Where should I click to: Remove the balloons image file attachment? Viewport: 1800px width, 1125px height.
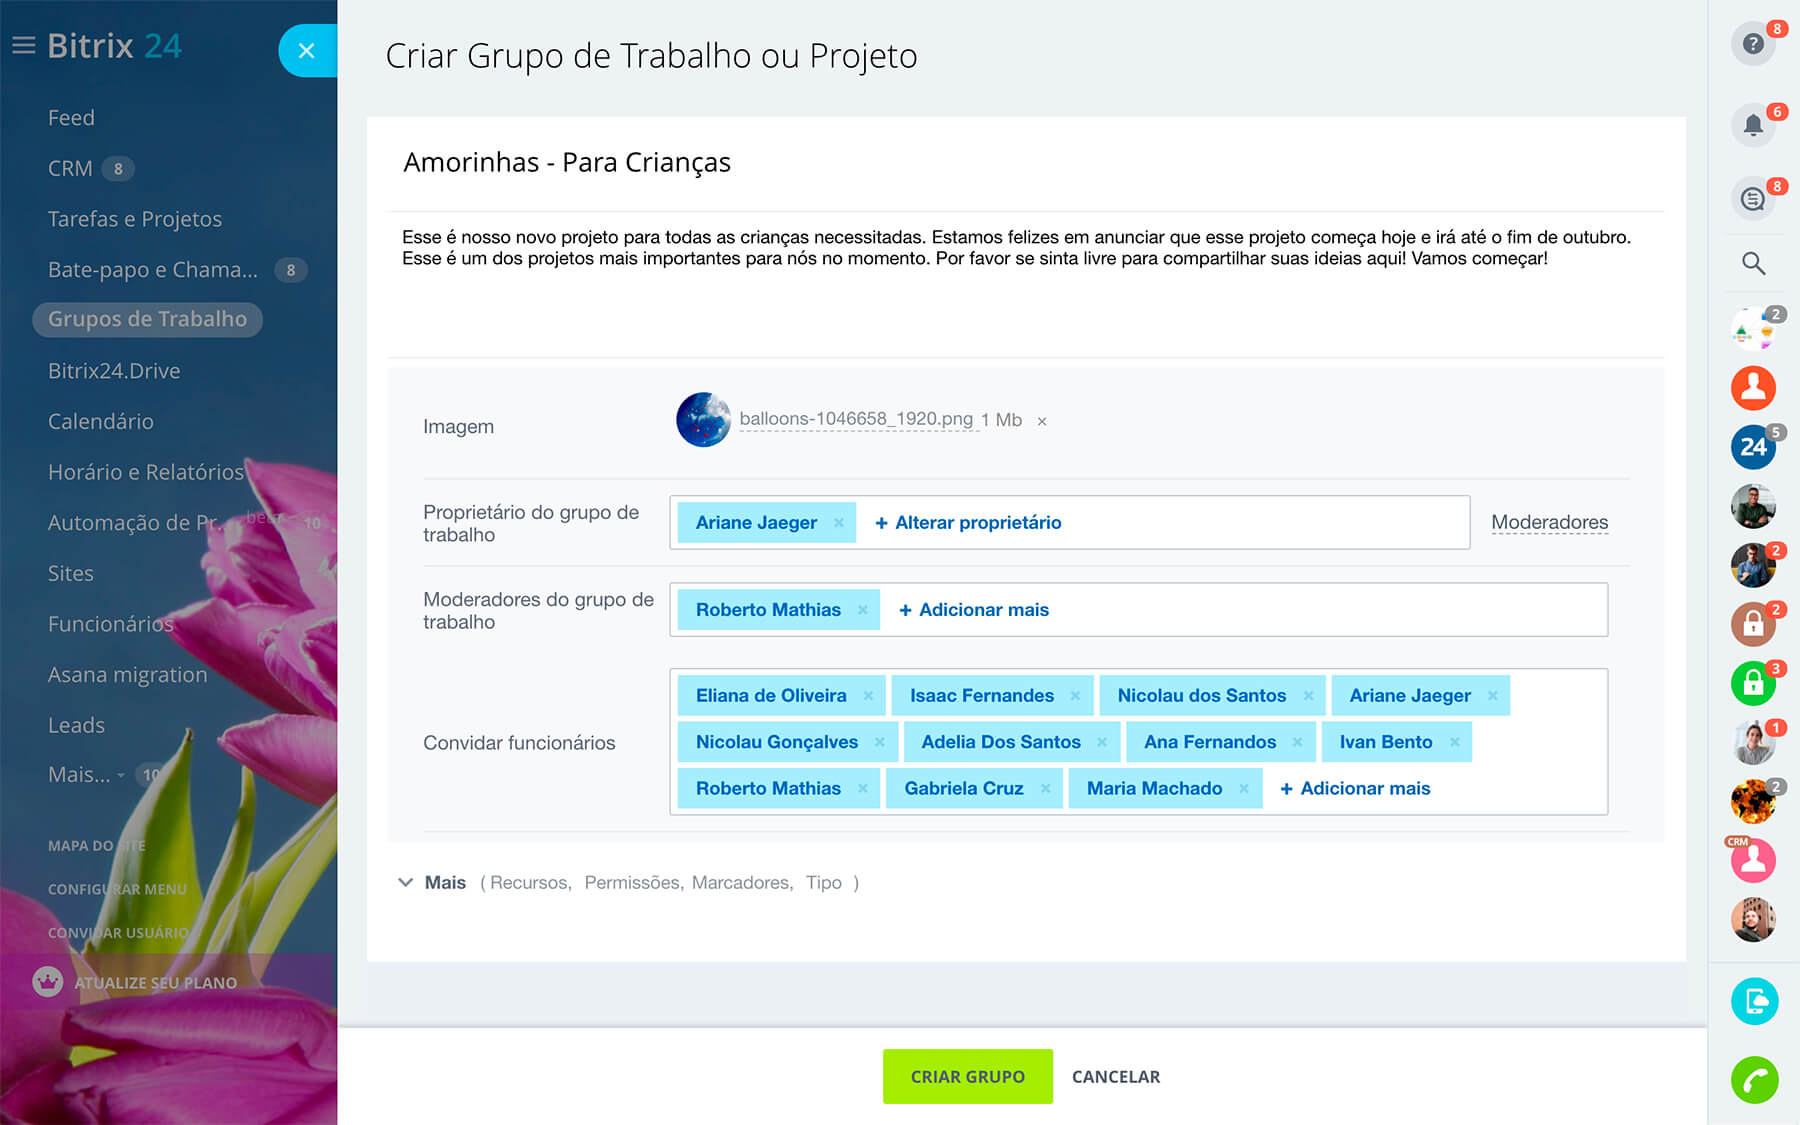pyautogui.click(x=1042, y=422)
